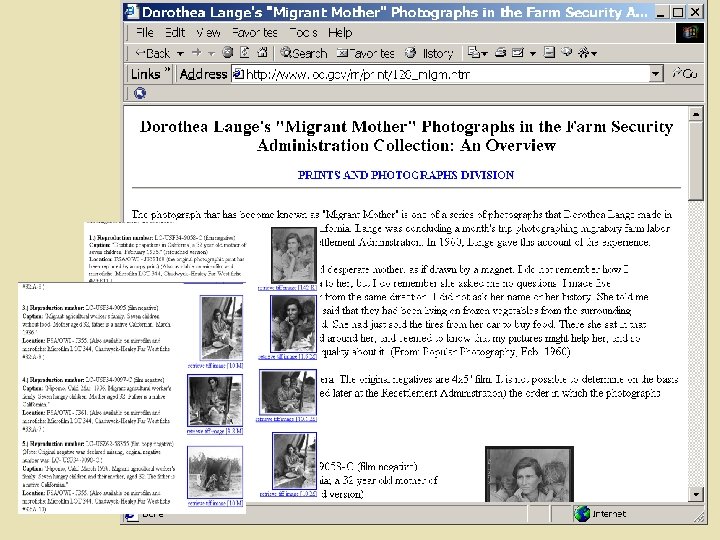Open the fourth thumbnail in the middle overlay column

click(x=294, y=461)
